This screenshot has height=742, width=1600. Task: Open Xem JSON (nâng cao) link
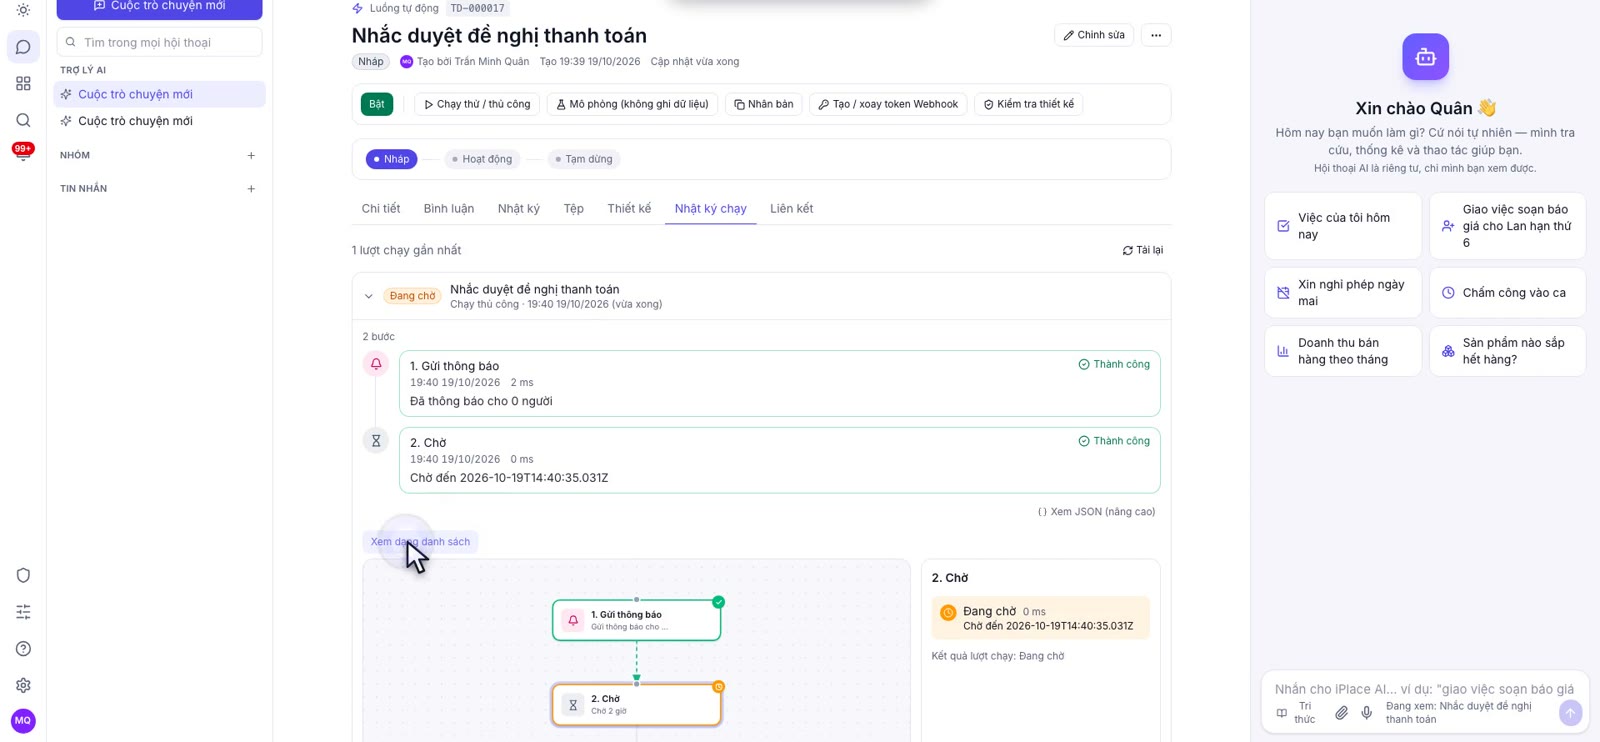[1097, 512]
